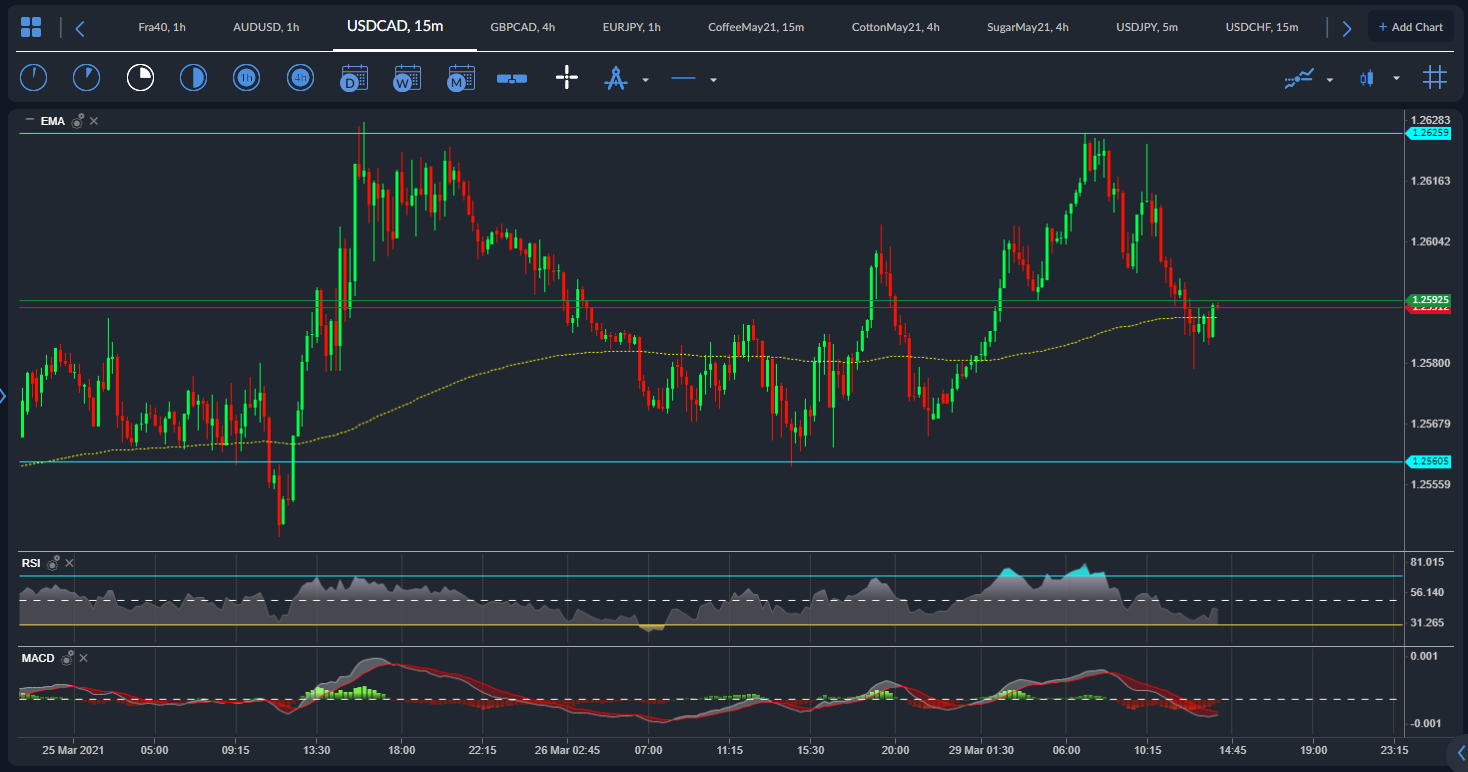Screen dimensions: 1468x772
Task: Remove the RSI indicator
Action: pyautogui.click(x=70, y=563)
